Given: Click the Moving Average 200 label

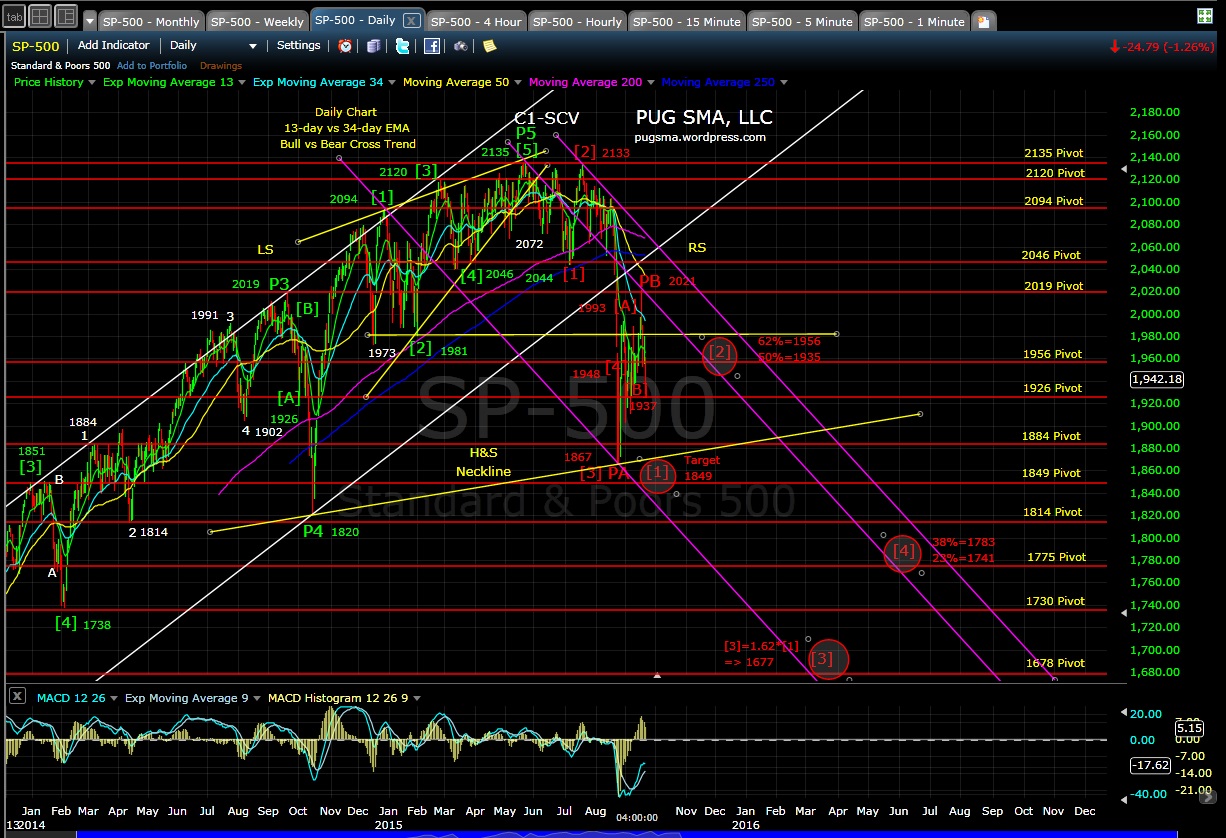Looking at the screenshot, I should pos(586,83).
